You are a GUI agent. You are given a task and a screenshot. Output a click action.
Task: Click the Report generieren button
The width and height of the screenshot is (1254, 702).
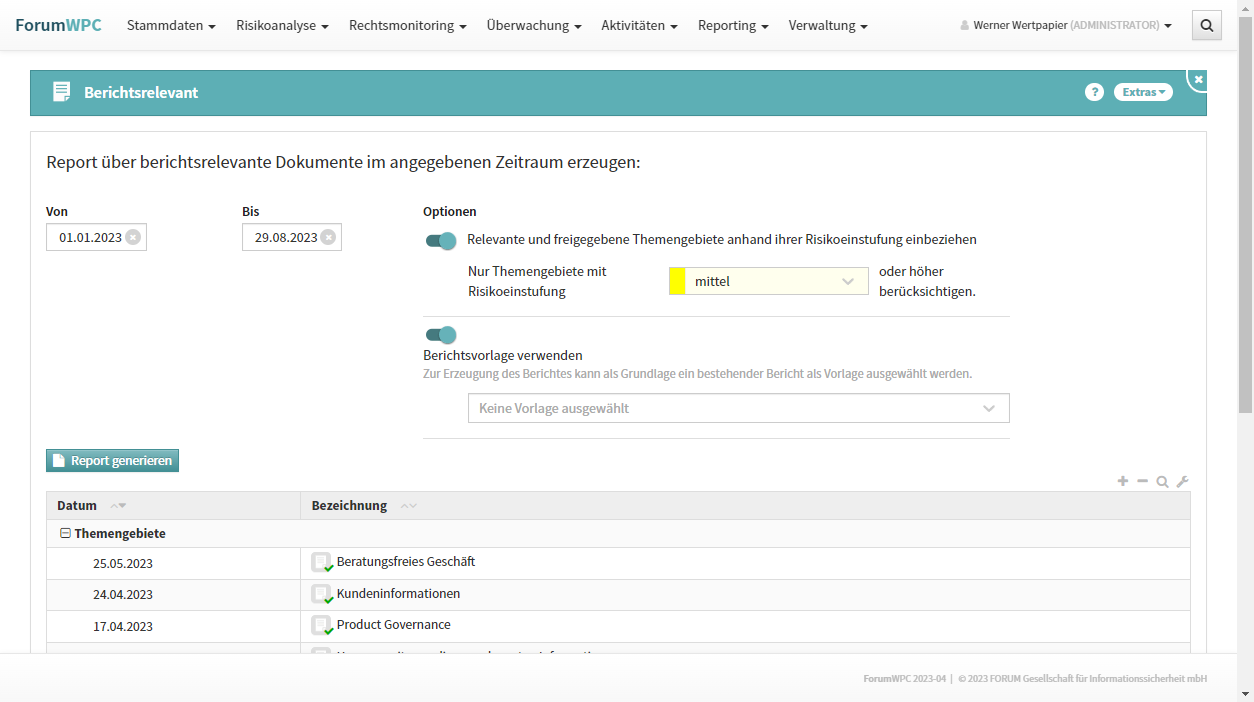(112, 461)
